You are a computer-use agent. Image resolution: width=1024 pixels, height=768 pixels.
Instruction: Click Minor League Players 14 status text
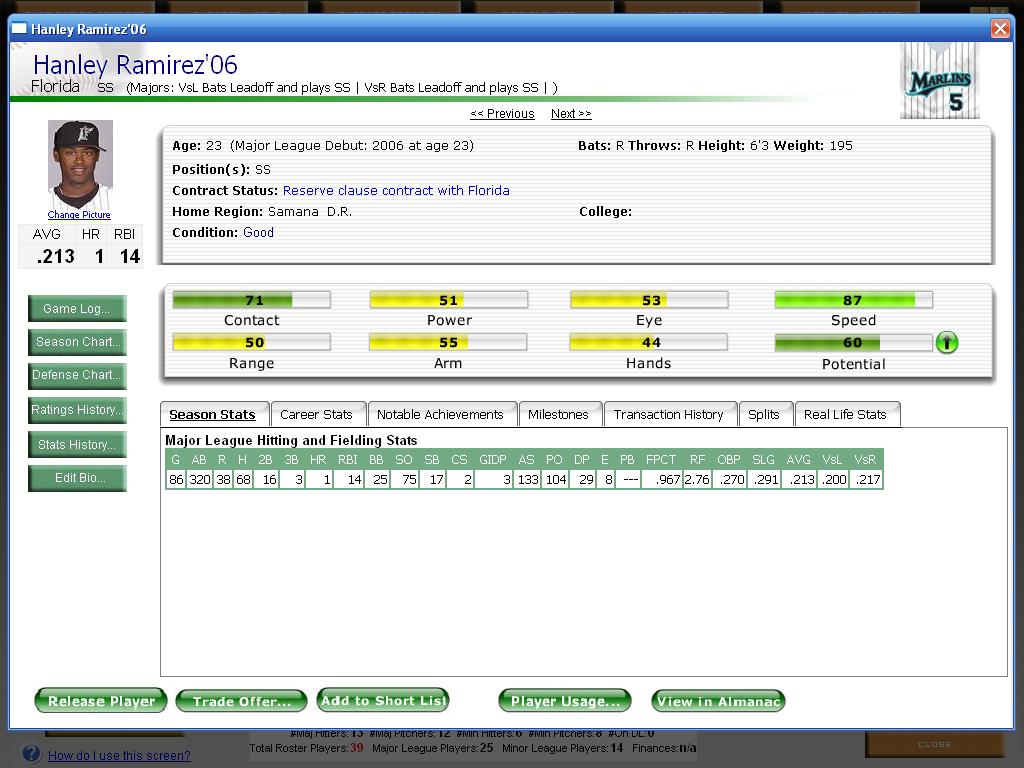[x=562, y=748]
